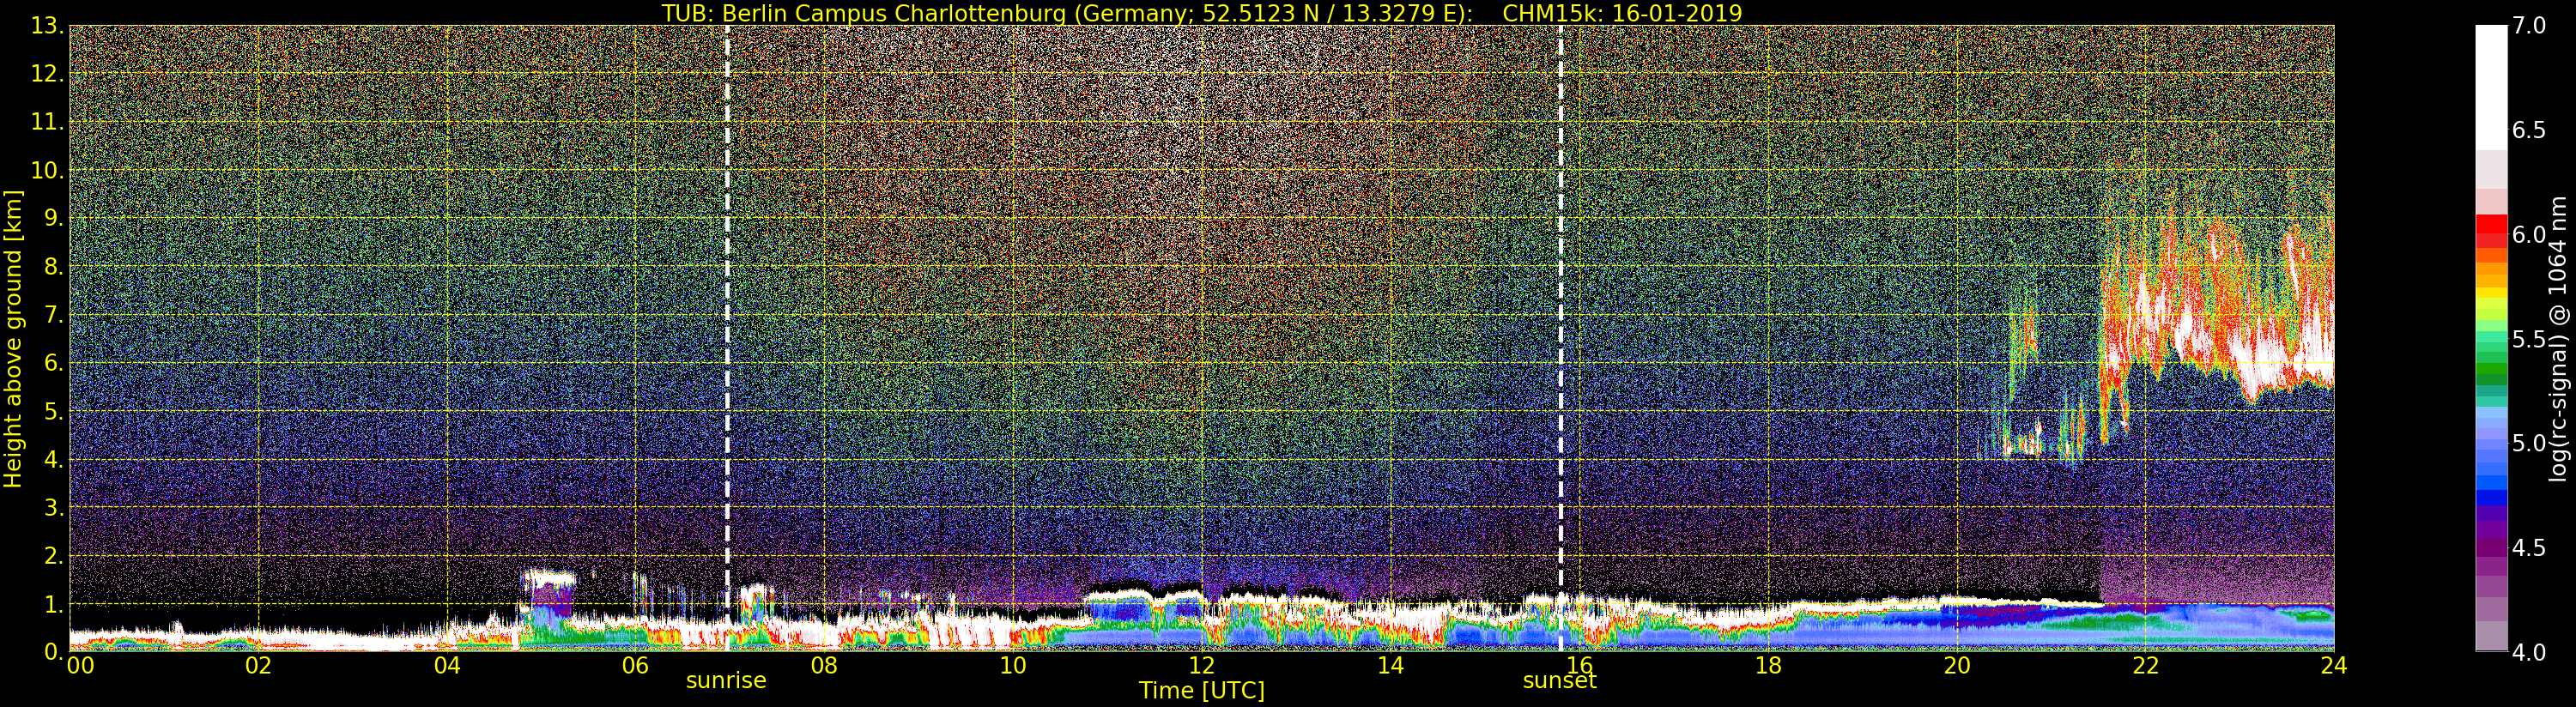Click the colorbar label 'log(rc-signal) @ 1064 nm'

[2559, 338]
